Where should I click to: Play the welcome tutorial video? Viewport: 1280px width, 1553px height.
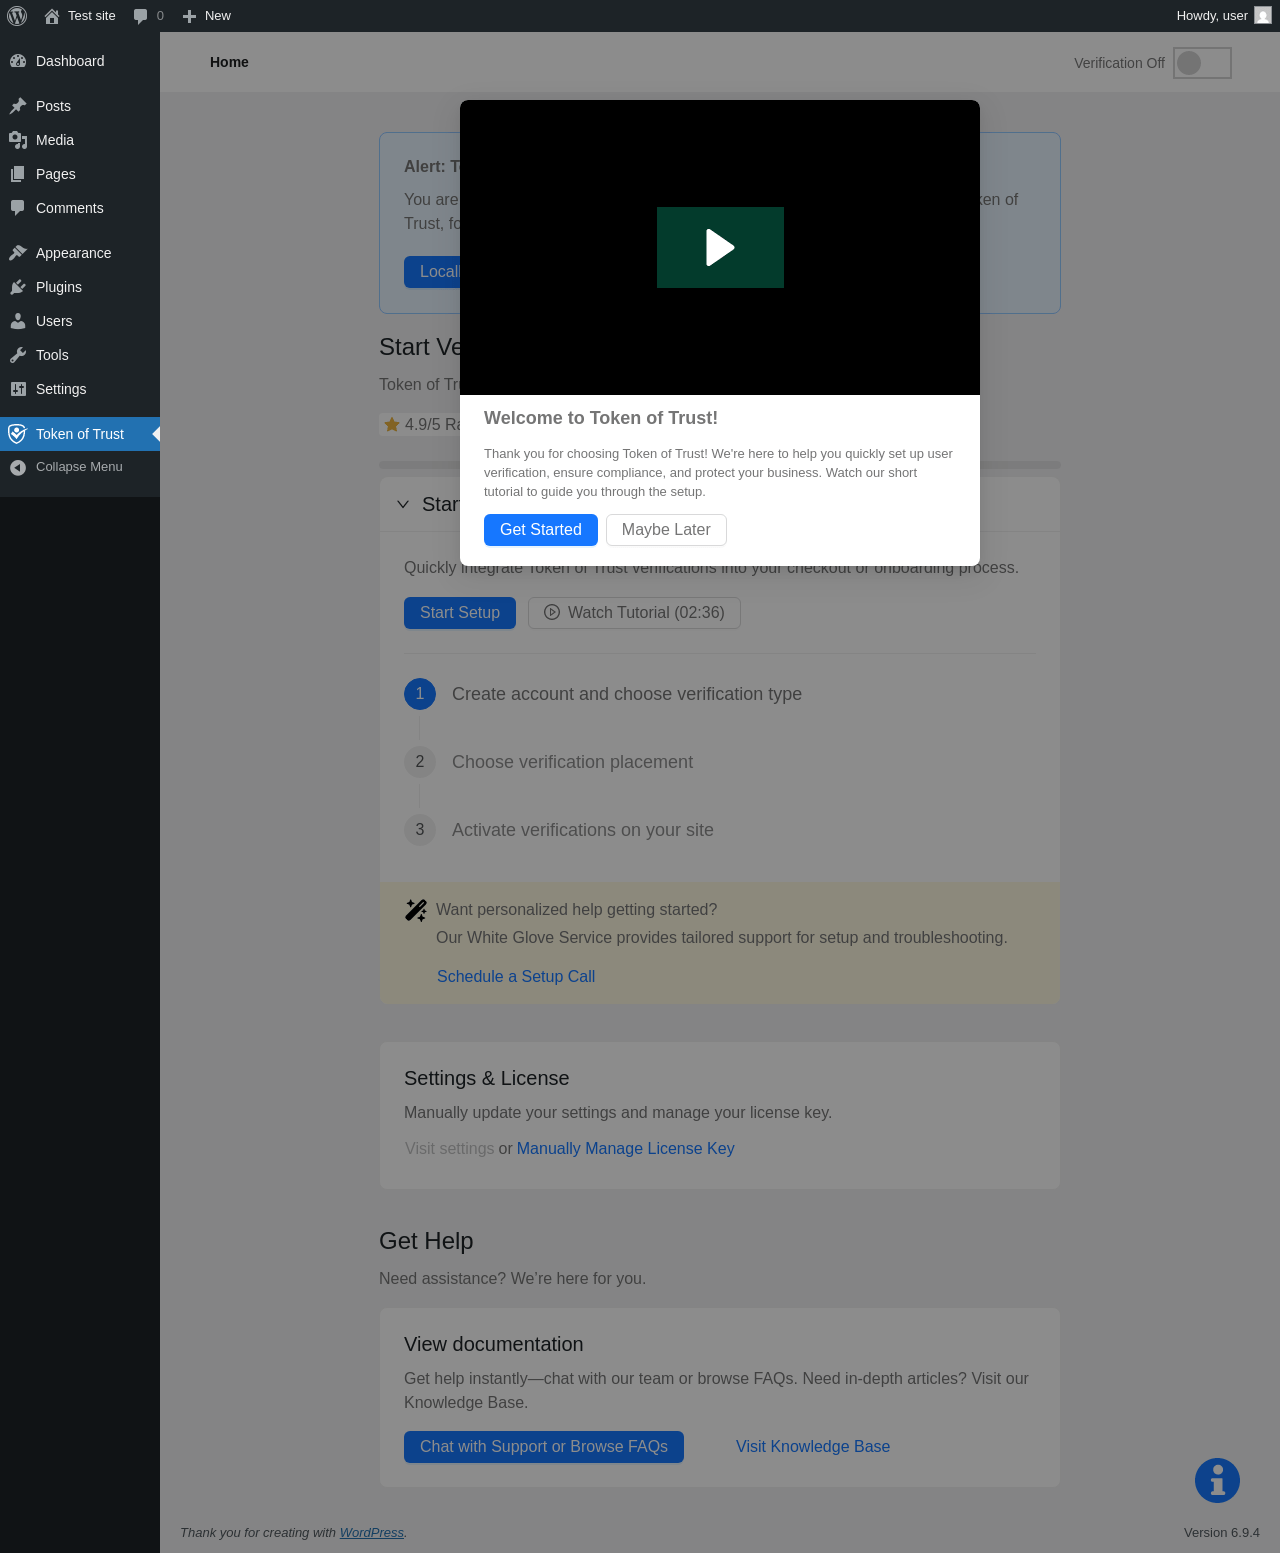(720, 247)
